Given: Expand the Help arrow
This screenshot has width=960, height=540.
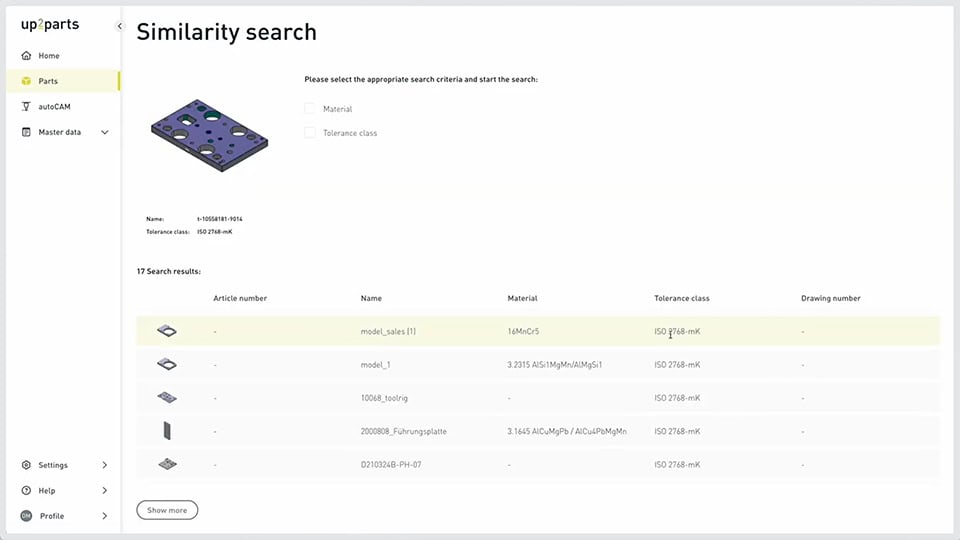Looking at the screenshot, I should [x=105, y=490].
